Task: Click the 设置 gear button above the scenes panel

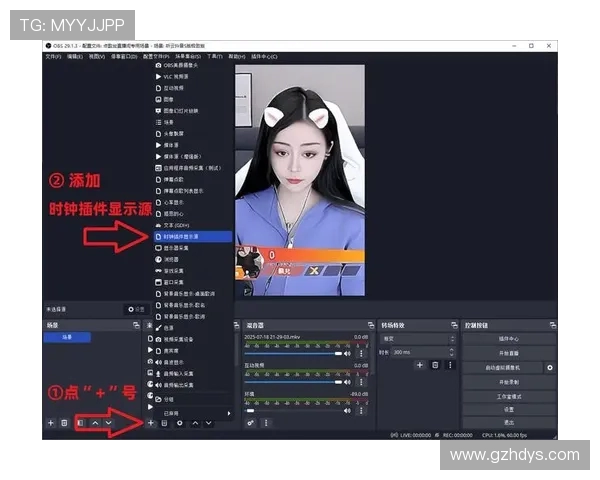Action: (136, 309)
